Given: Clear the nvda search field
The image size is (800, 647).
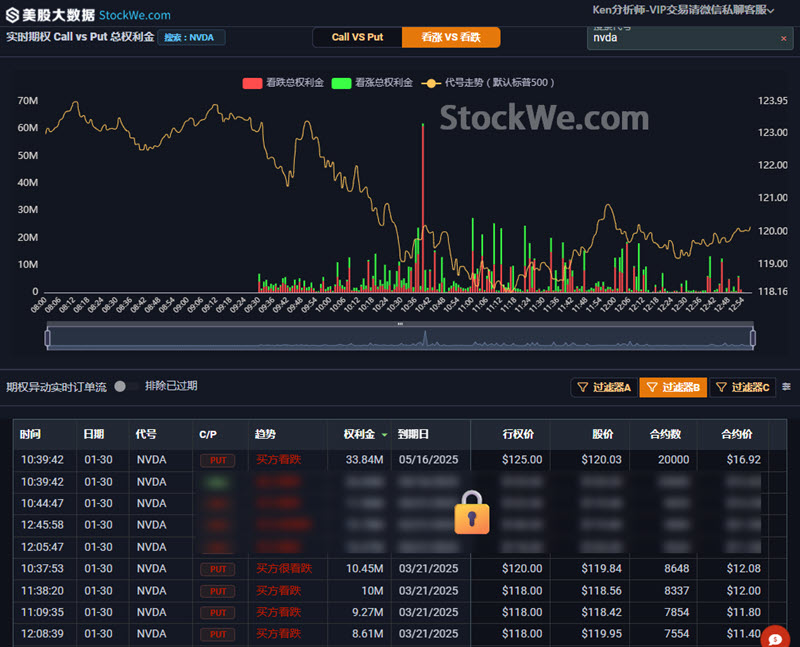Looking at the screenshot, I should [783, 38].
